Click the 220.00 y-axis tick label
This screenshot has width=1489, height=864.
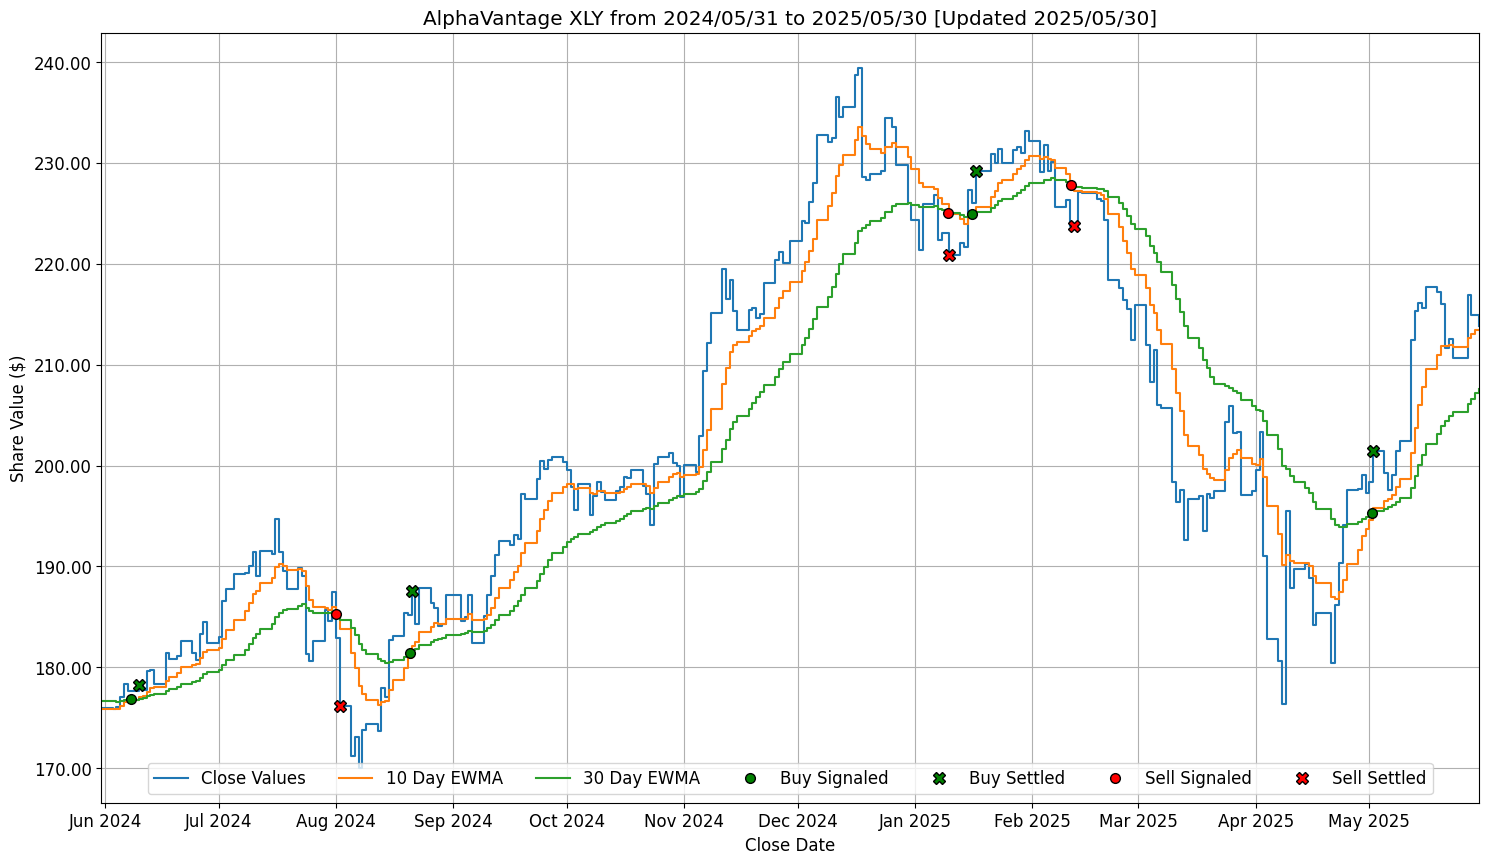click(62, 265)
